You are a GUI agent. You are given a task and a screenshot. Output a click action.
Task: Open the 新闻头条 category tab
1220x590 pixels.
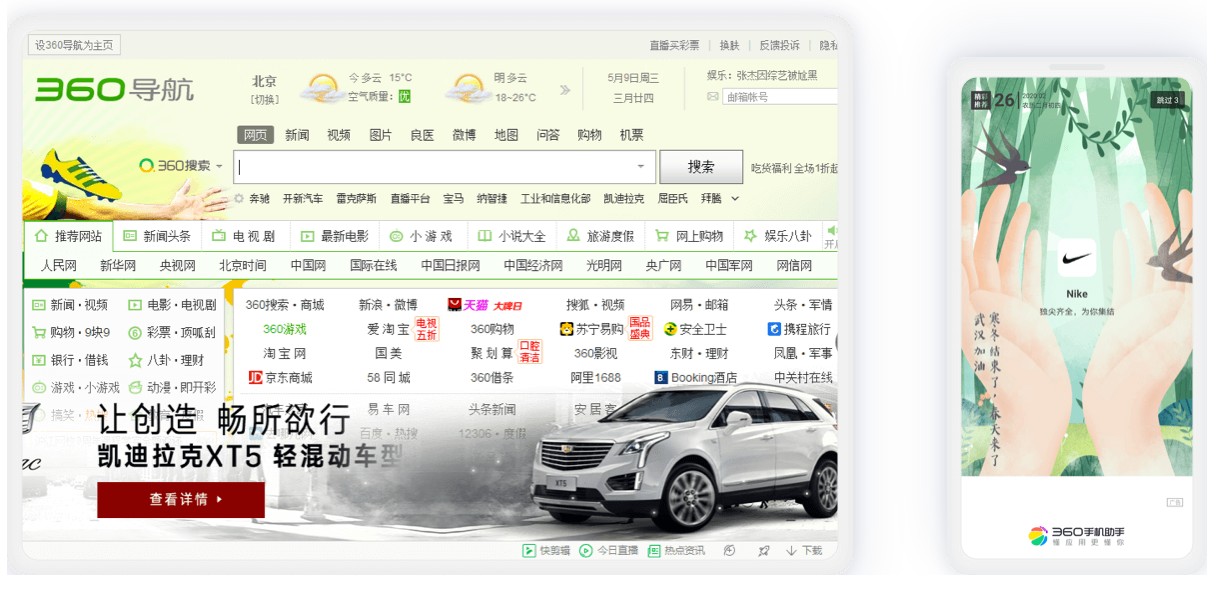point(156,237)
